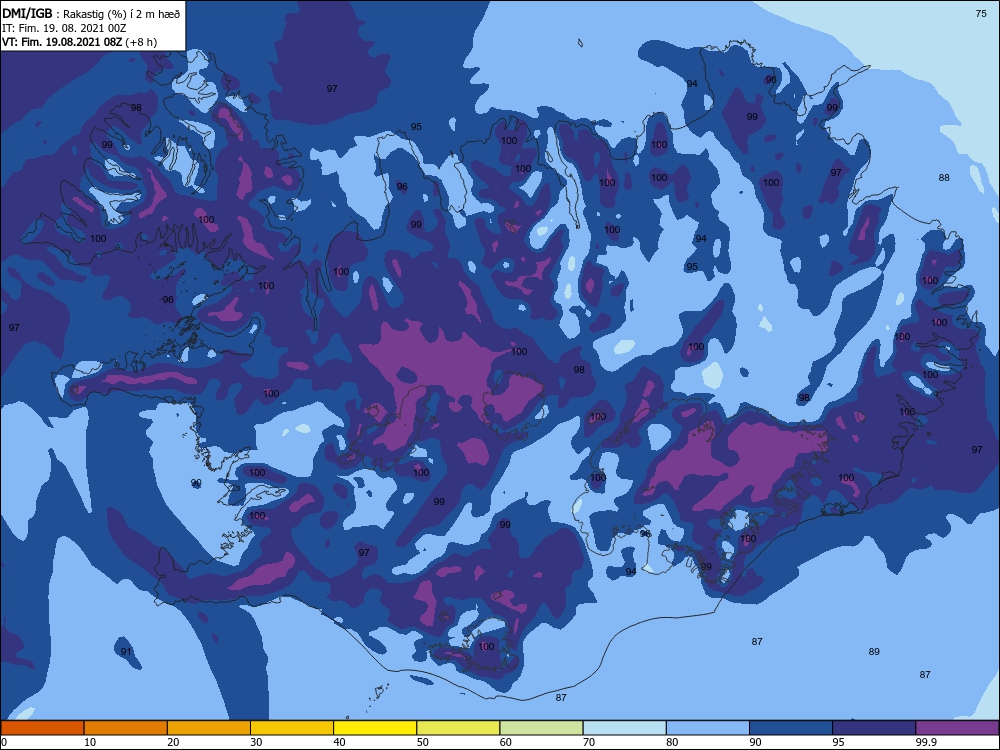Click the purple legend swatch above 99.9

[957, 728]
